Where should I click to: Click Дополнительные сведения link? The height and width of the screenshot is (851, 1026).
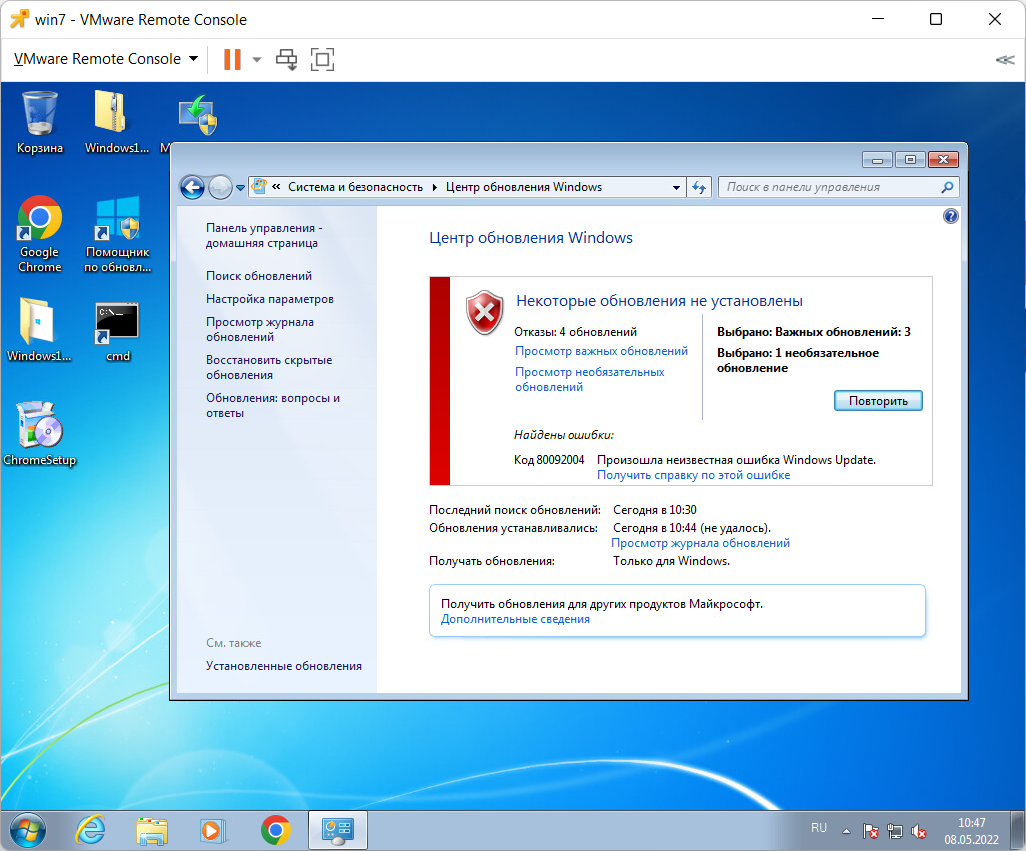point(515,619)
